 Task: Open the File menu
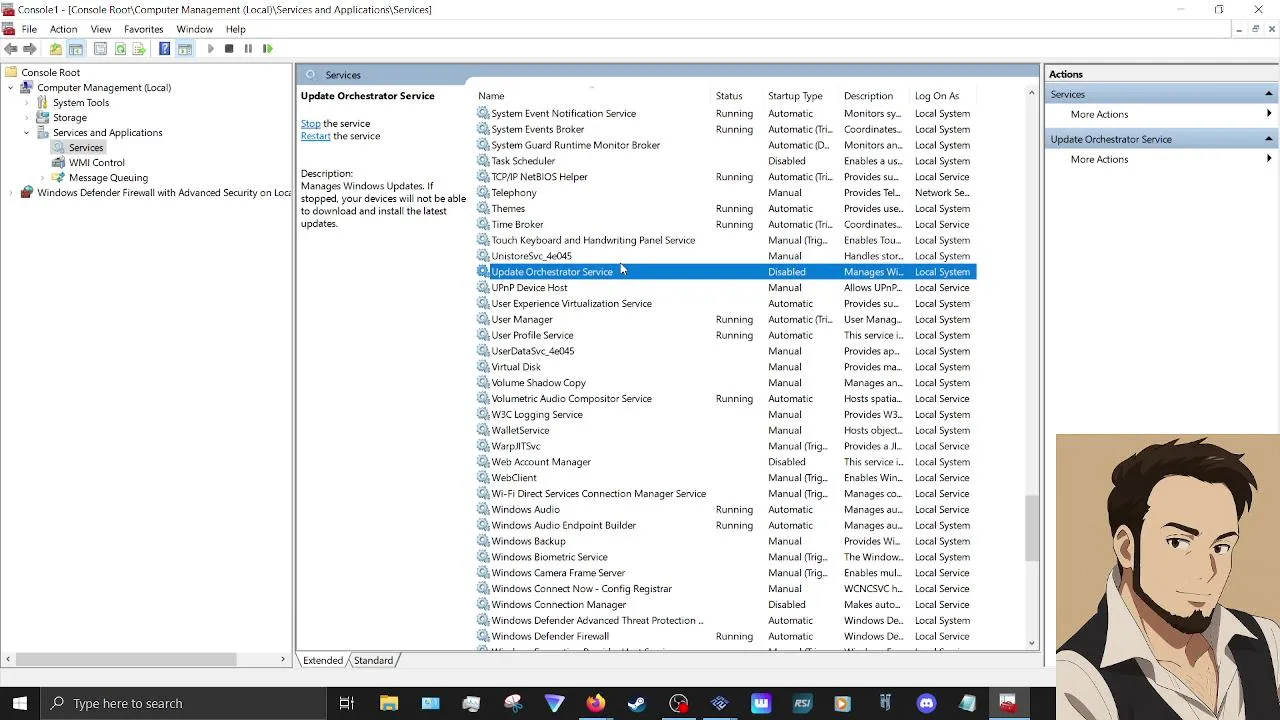coord(29,29)
